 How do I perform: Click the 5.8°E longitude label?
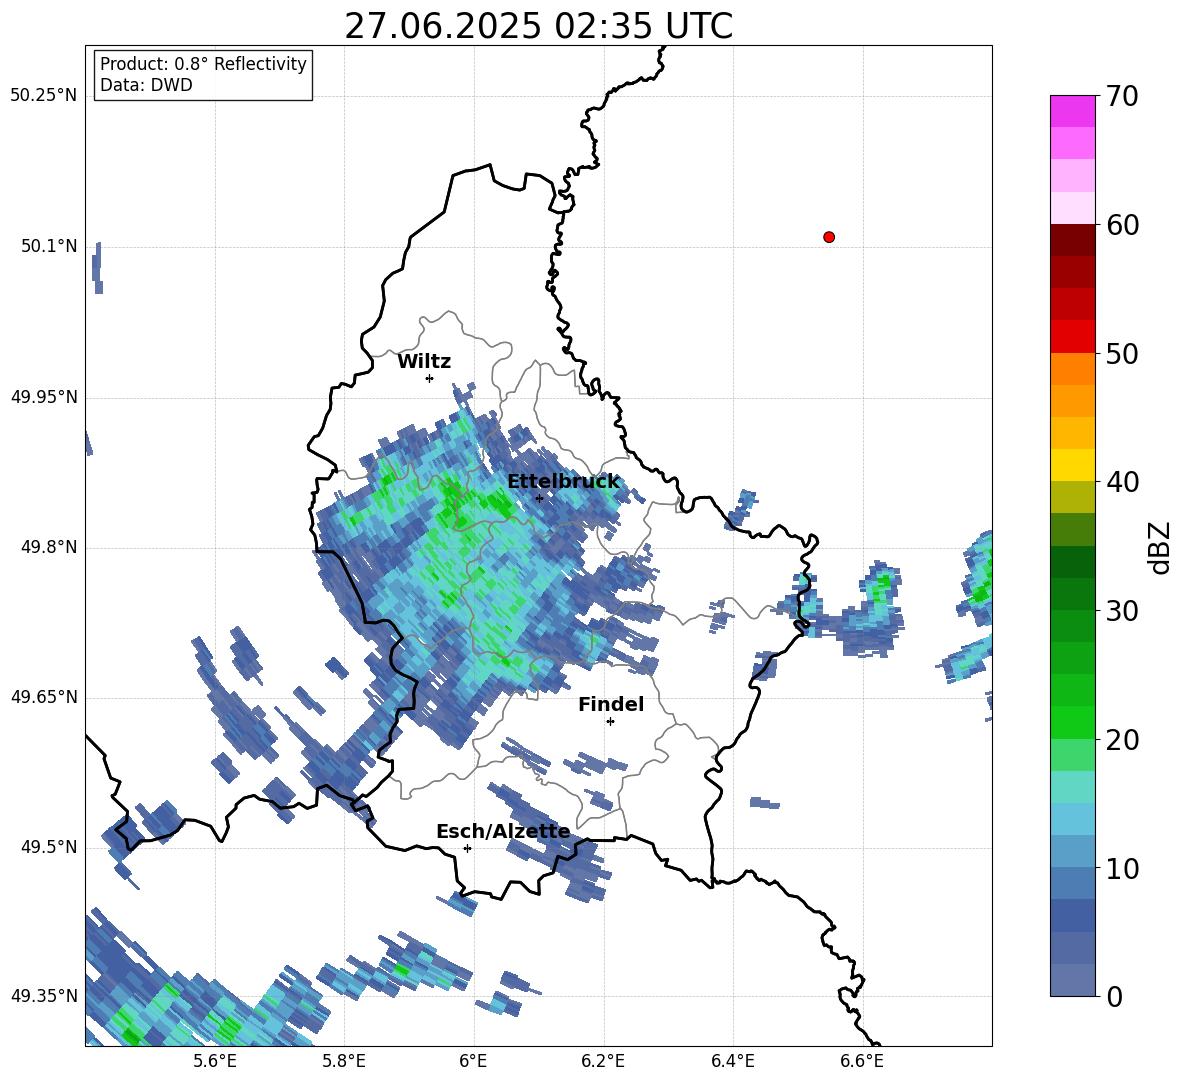click(344, 1061)
